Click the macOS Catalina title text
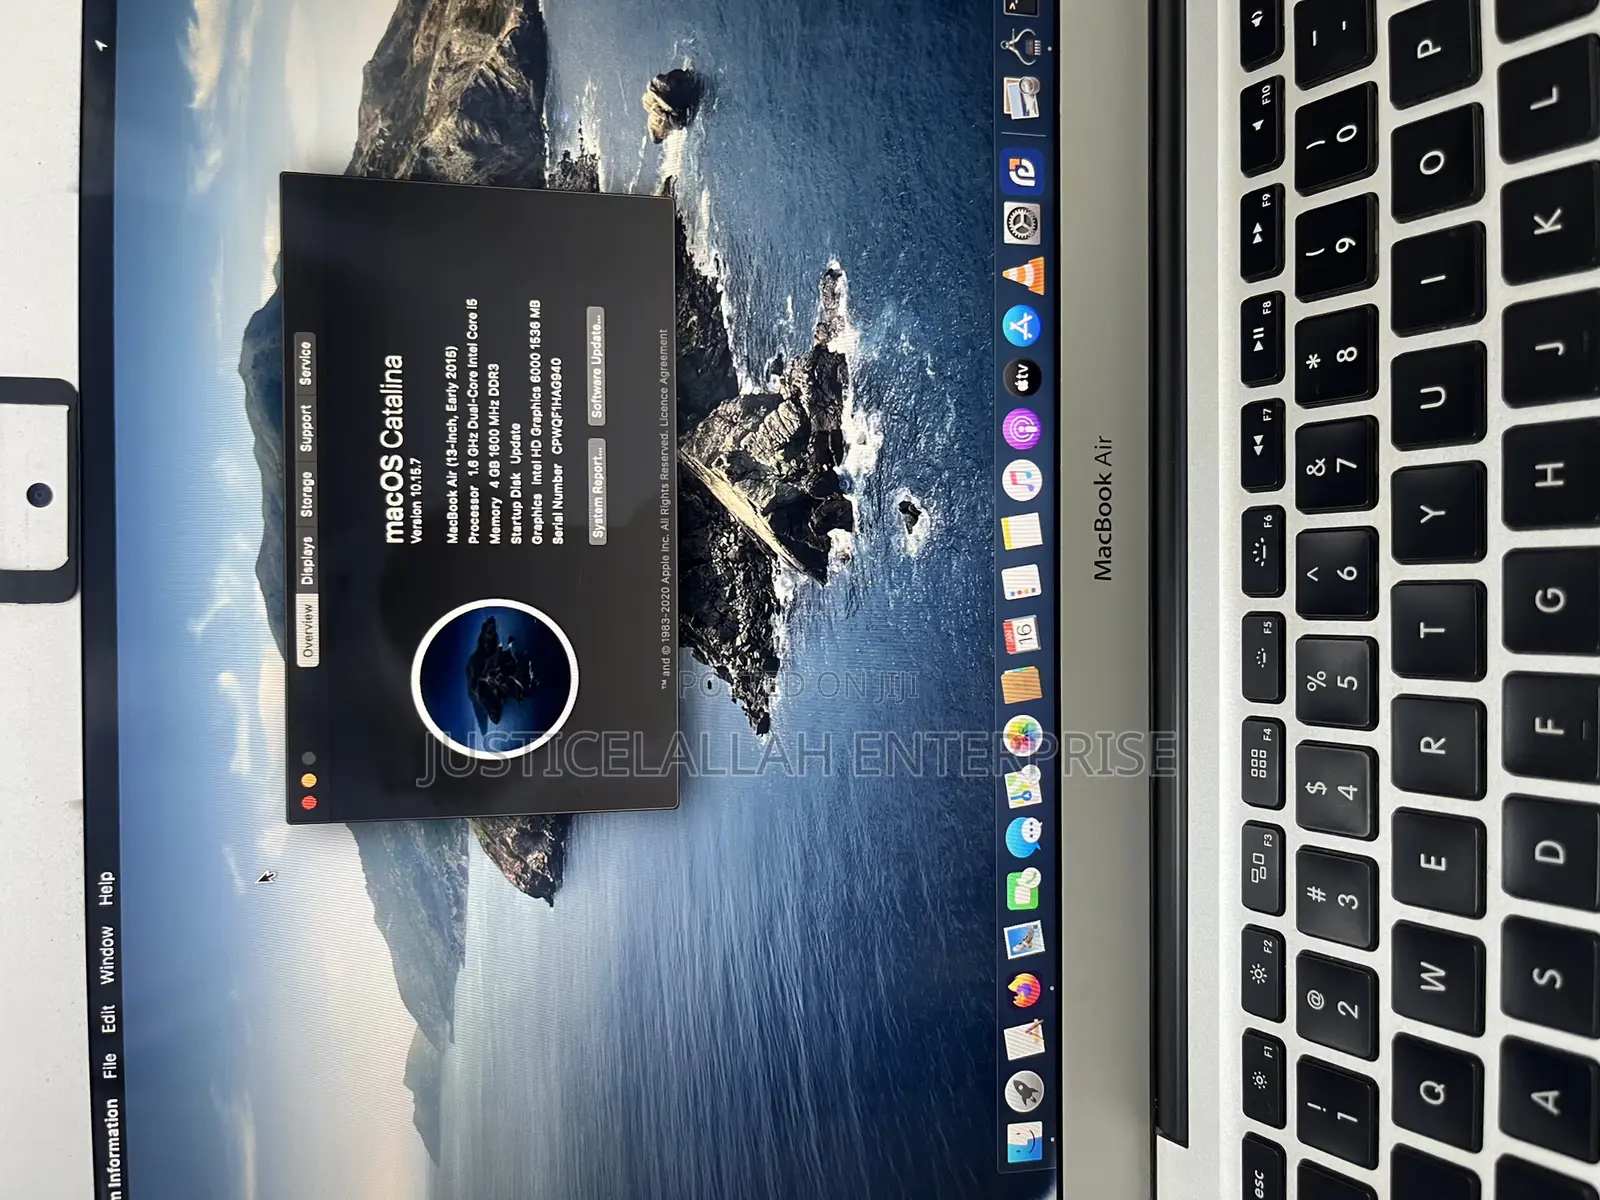This screenshot has height=1200, width=1600. tap(395, 448)
